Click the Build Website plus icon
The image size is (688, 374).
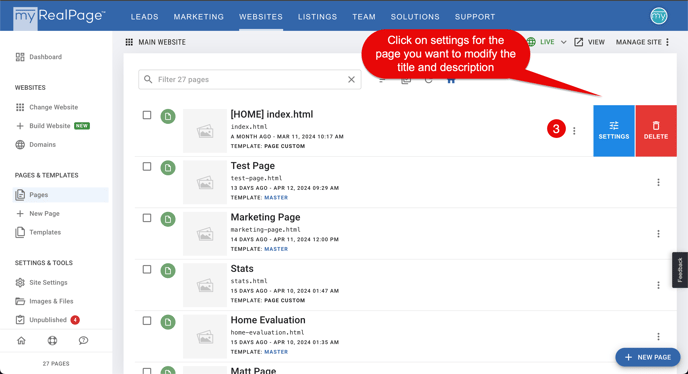pos(20,126)
